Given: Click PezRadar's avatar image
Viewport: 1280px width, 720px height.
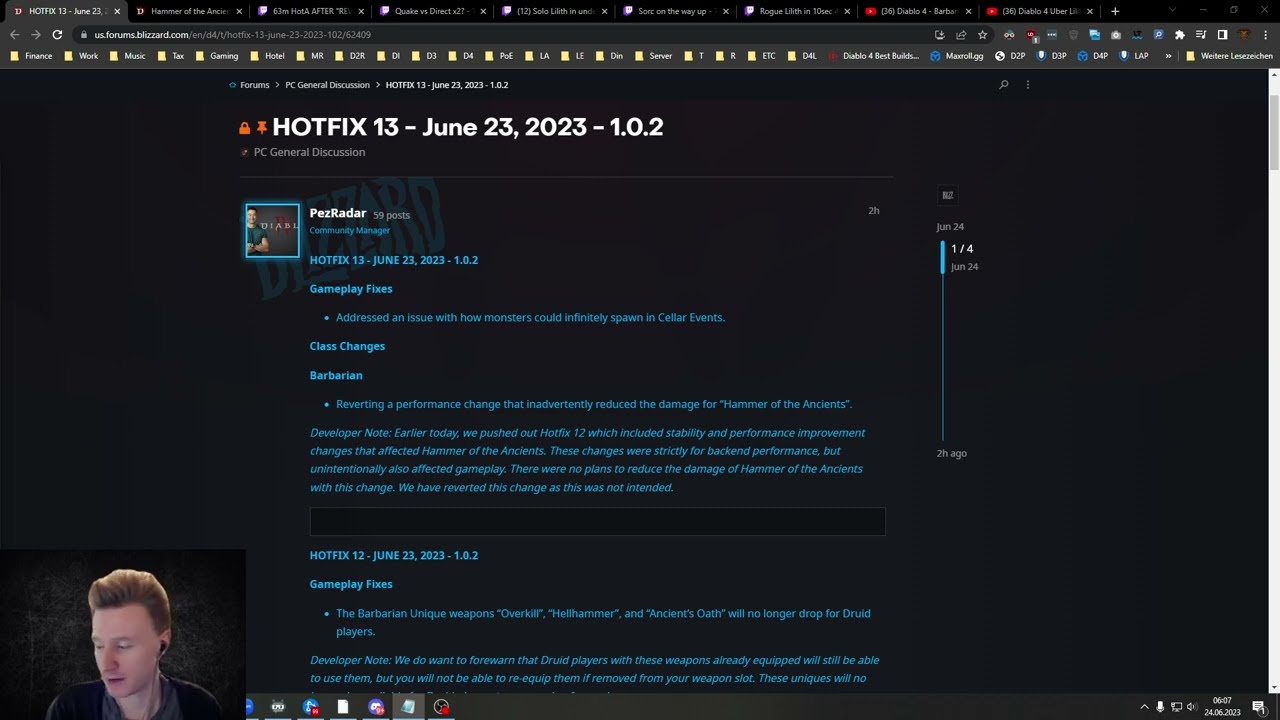Looking at the screenshot, I should pos(272,230).
